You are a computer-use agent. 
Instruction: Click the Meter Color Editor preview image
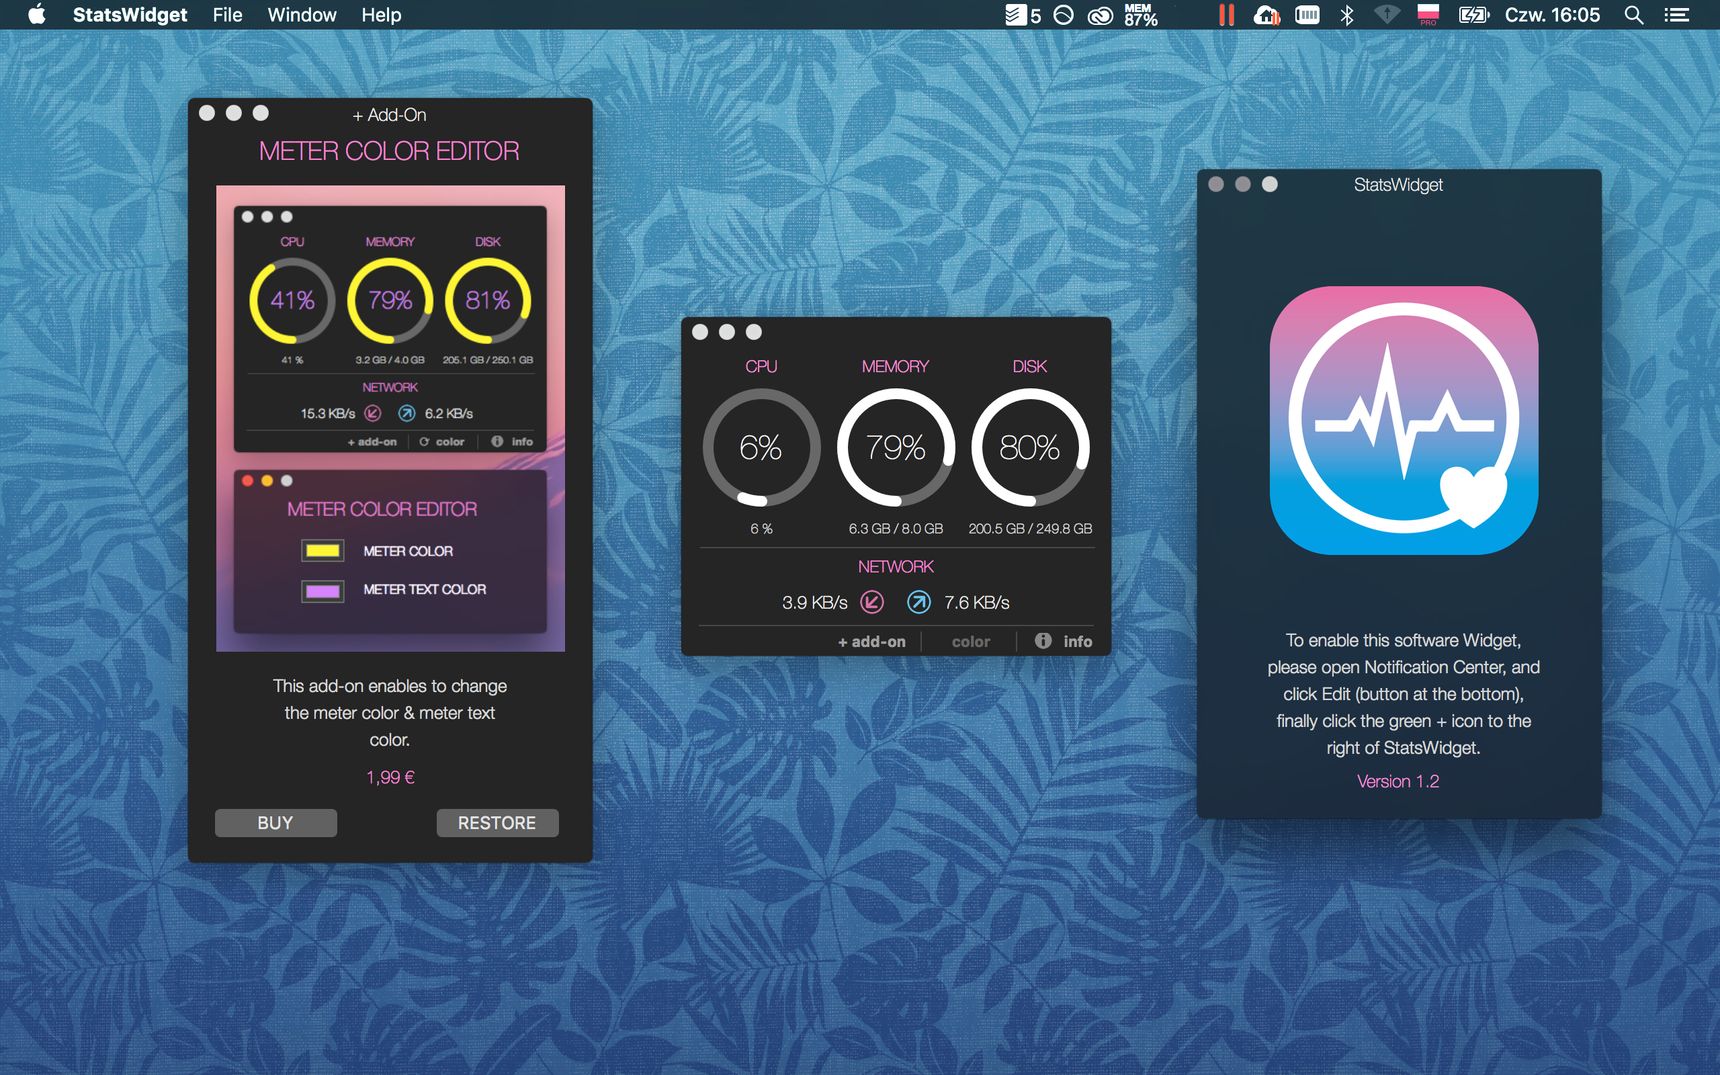point(390,418)
